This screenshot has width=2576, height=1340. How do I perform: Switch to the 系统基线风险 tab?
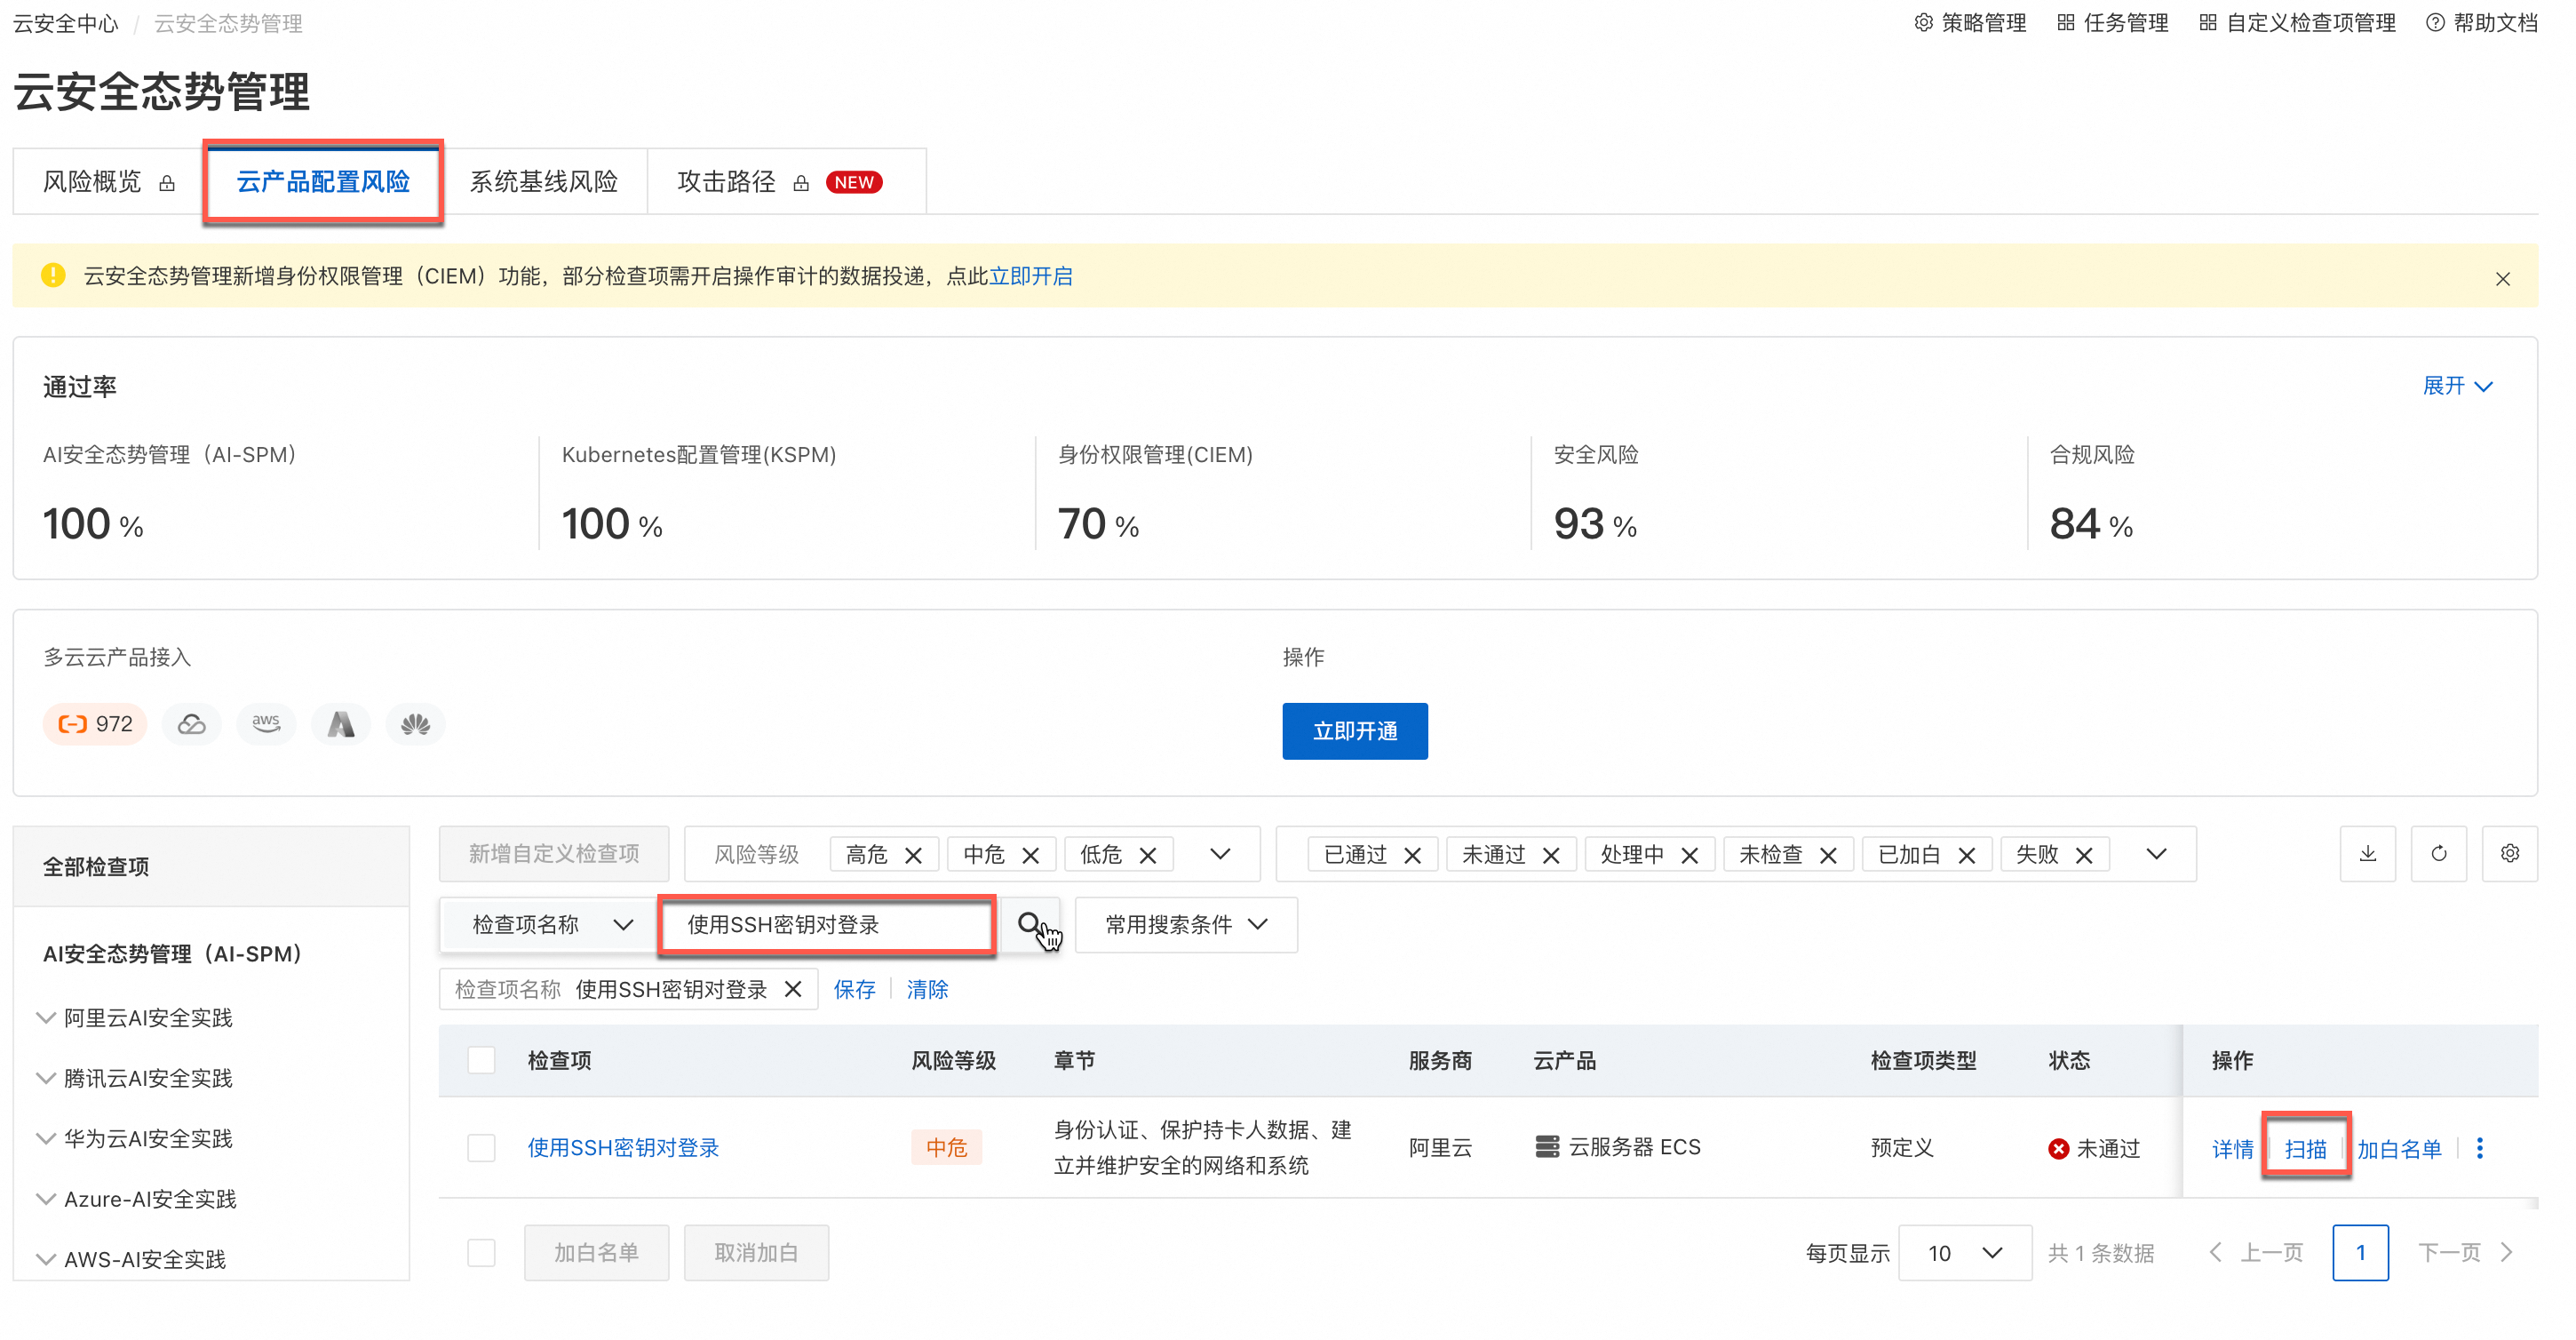click(x=543, y=182)
